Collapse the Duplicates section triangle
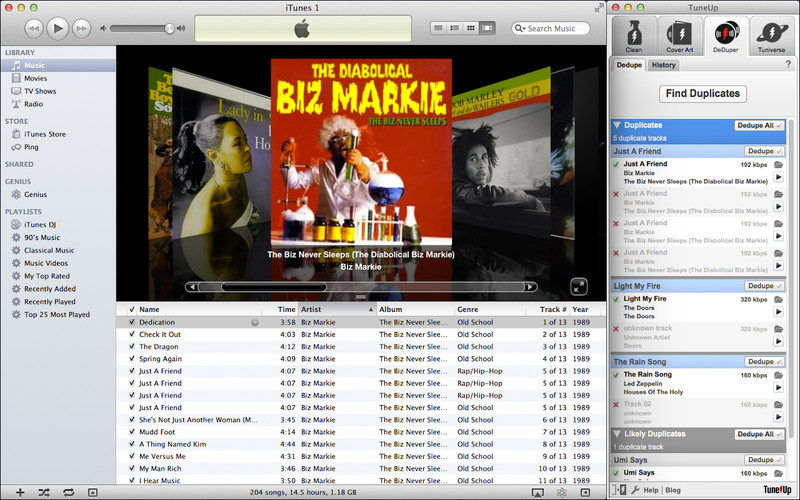The width and height of the screenshot is (800, 500). click(617, 125)
